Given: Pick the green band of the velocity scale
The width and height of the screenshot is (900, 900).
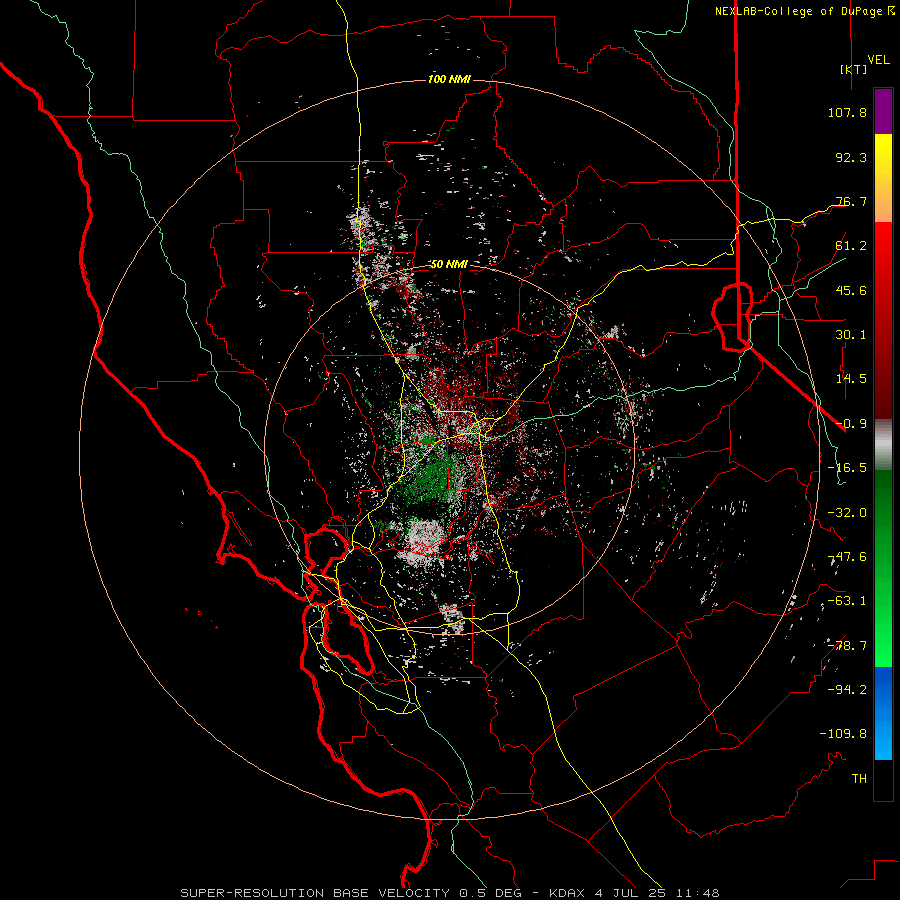Looking at the screenshot, I should [x=883, y=568].
